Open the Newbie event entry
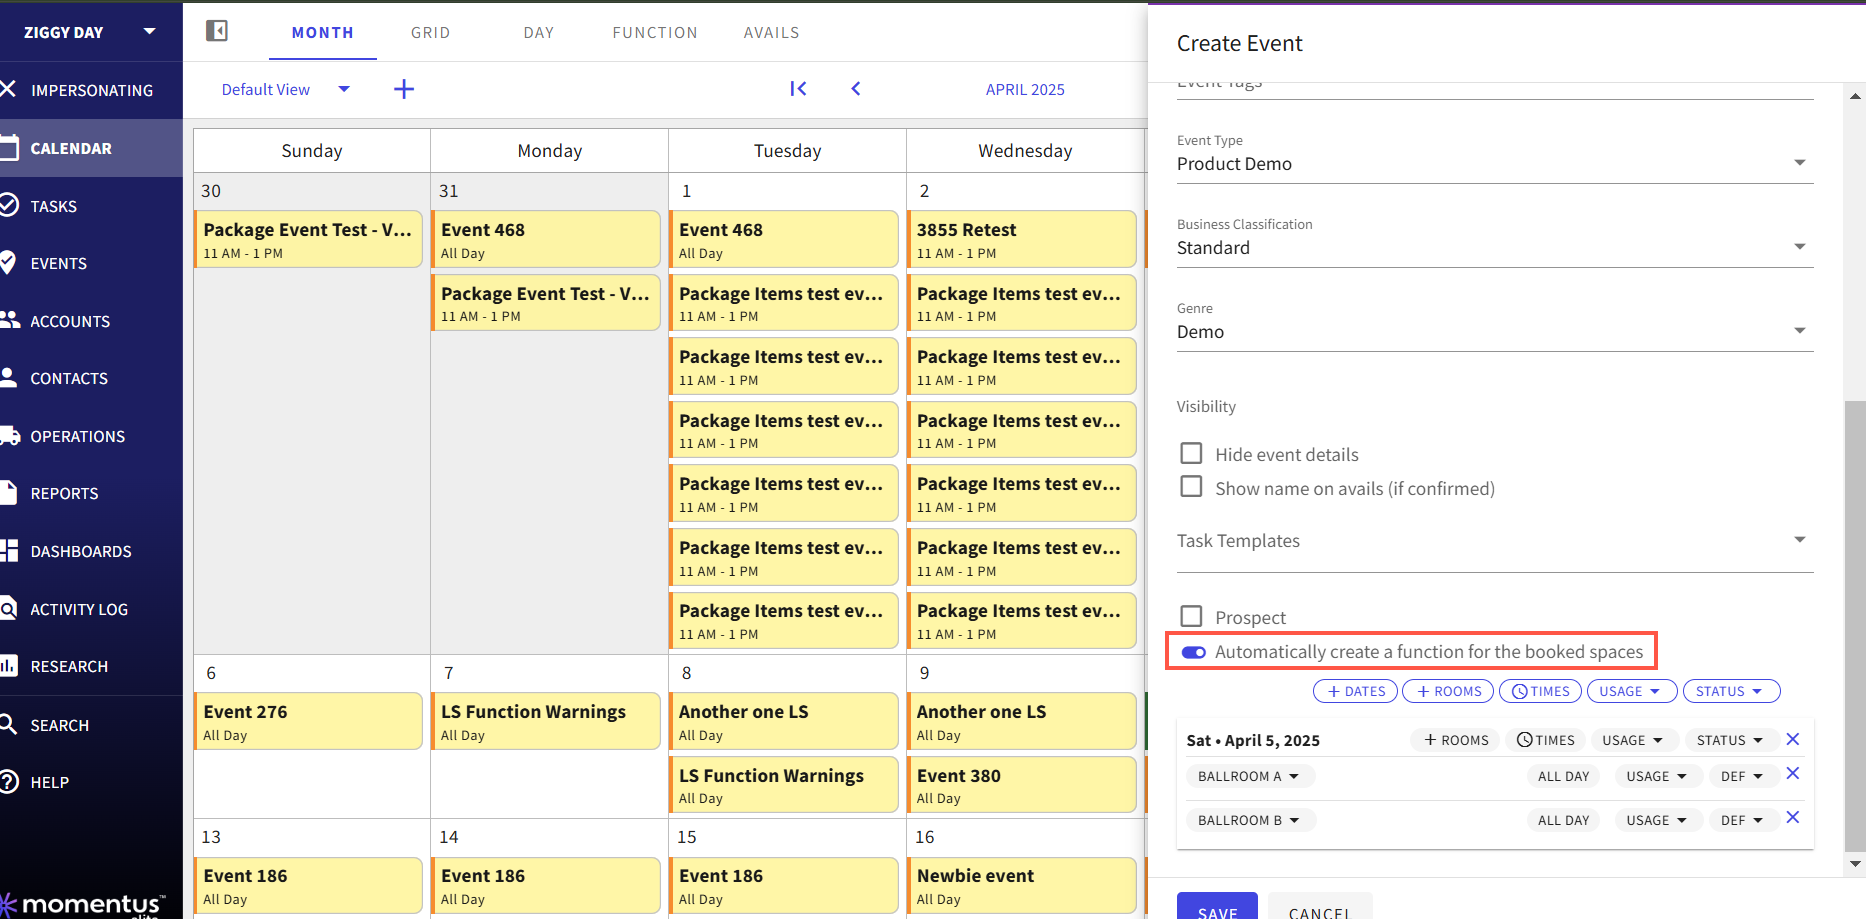 (1021, 885)
